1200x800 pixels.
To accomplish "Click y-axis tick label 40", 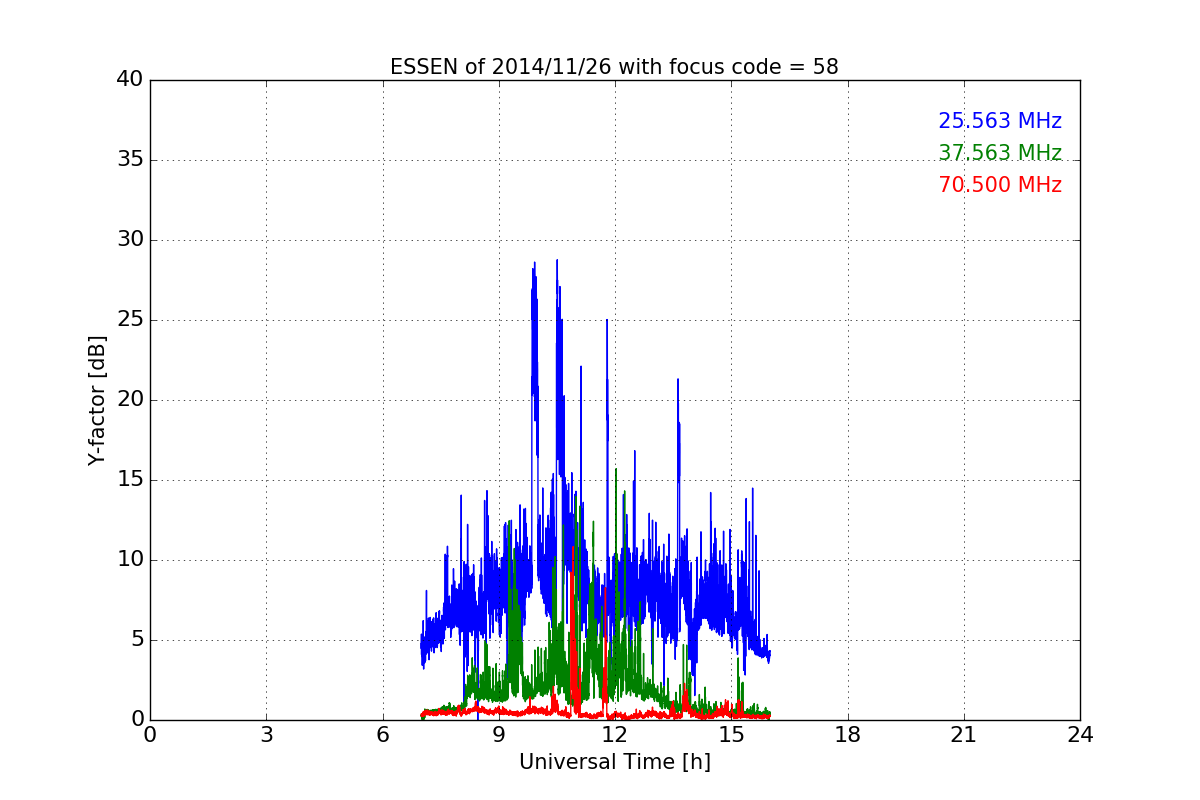I will tap(129, 80).
